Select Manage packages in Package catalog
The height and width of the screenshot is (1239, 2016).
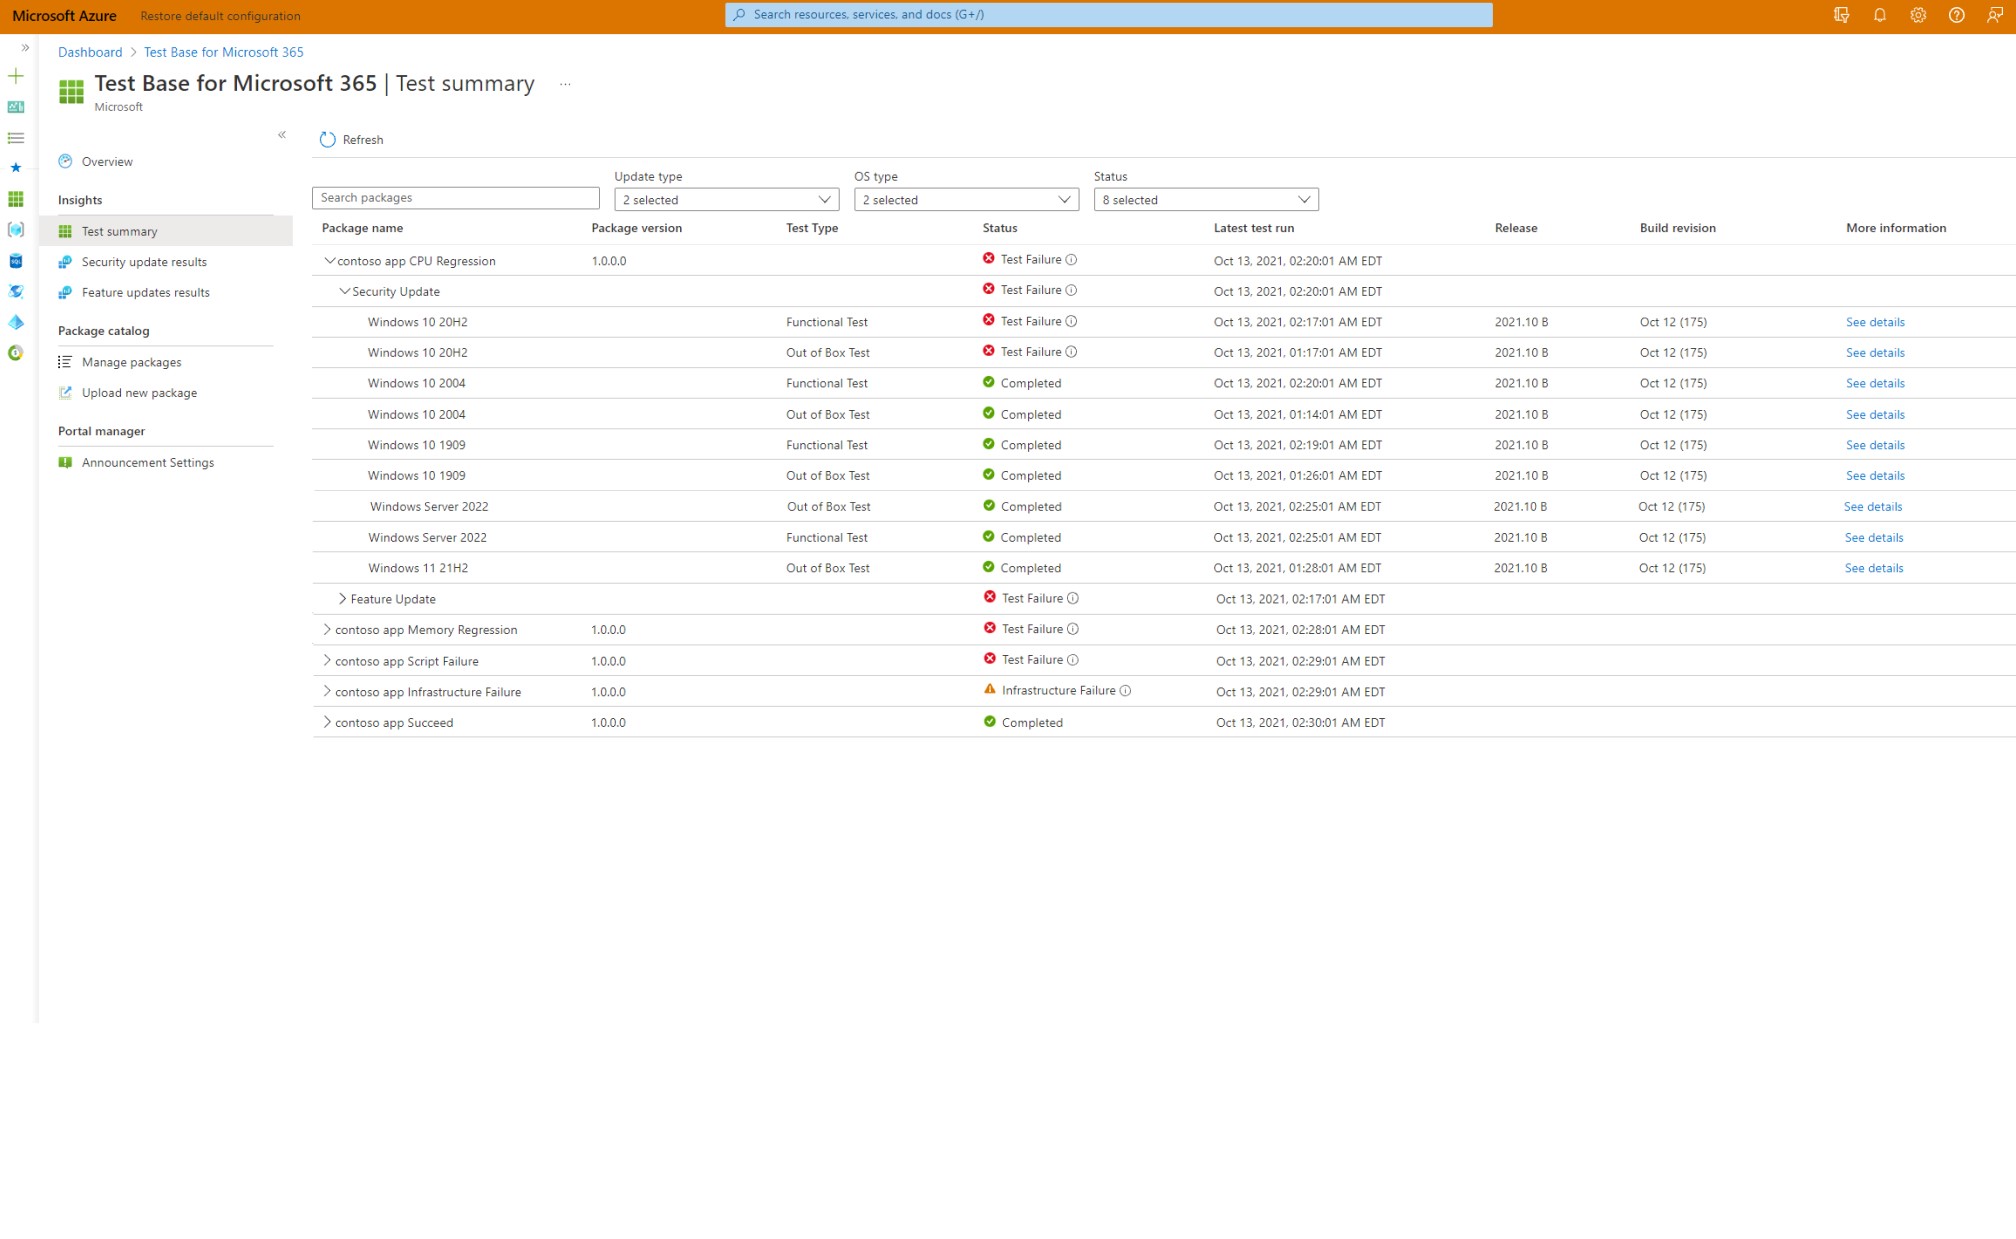pyautogui.click(x=131, y=362)
